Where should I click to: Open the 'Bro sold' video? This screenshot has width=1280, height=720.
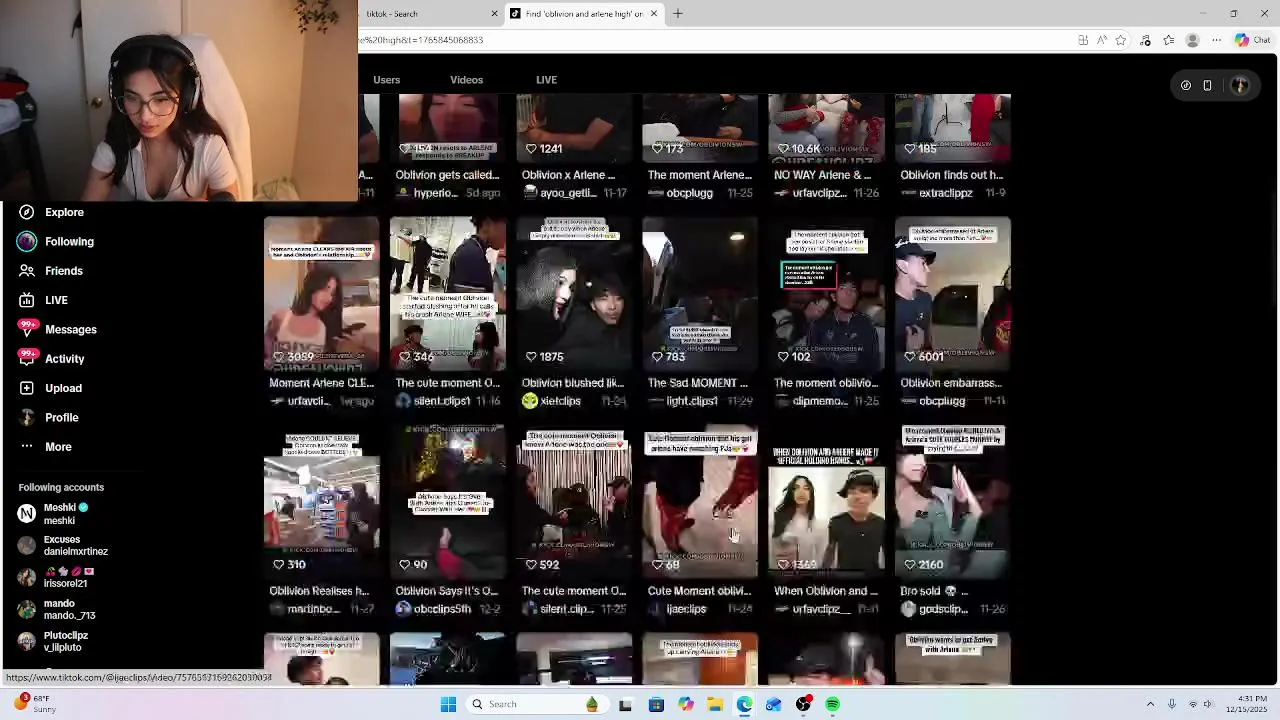pyautogui.click(x=952, y=502)
